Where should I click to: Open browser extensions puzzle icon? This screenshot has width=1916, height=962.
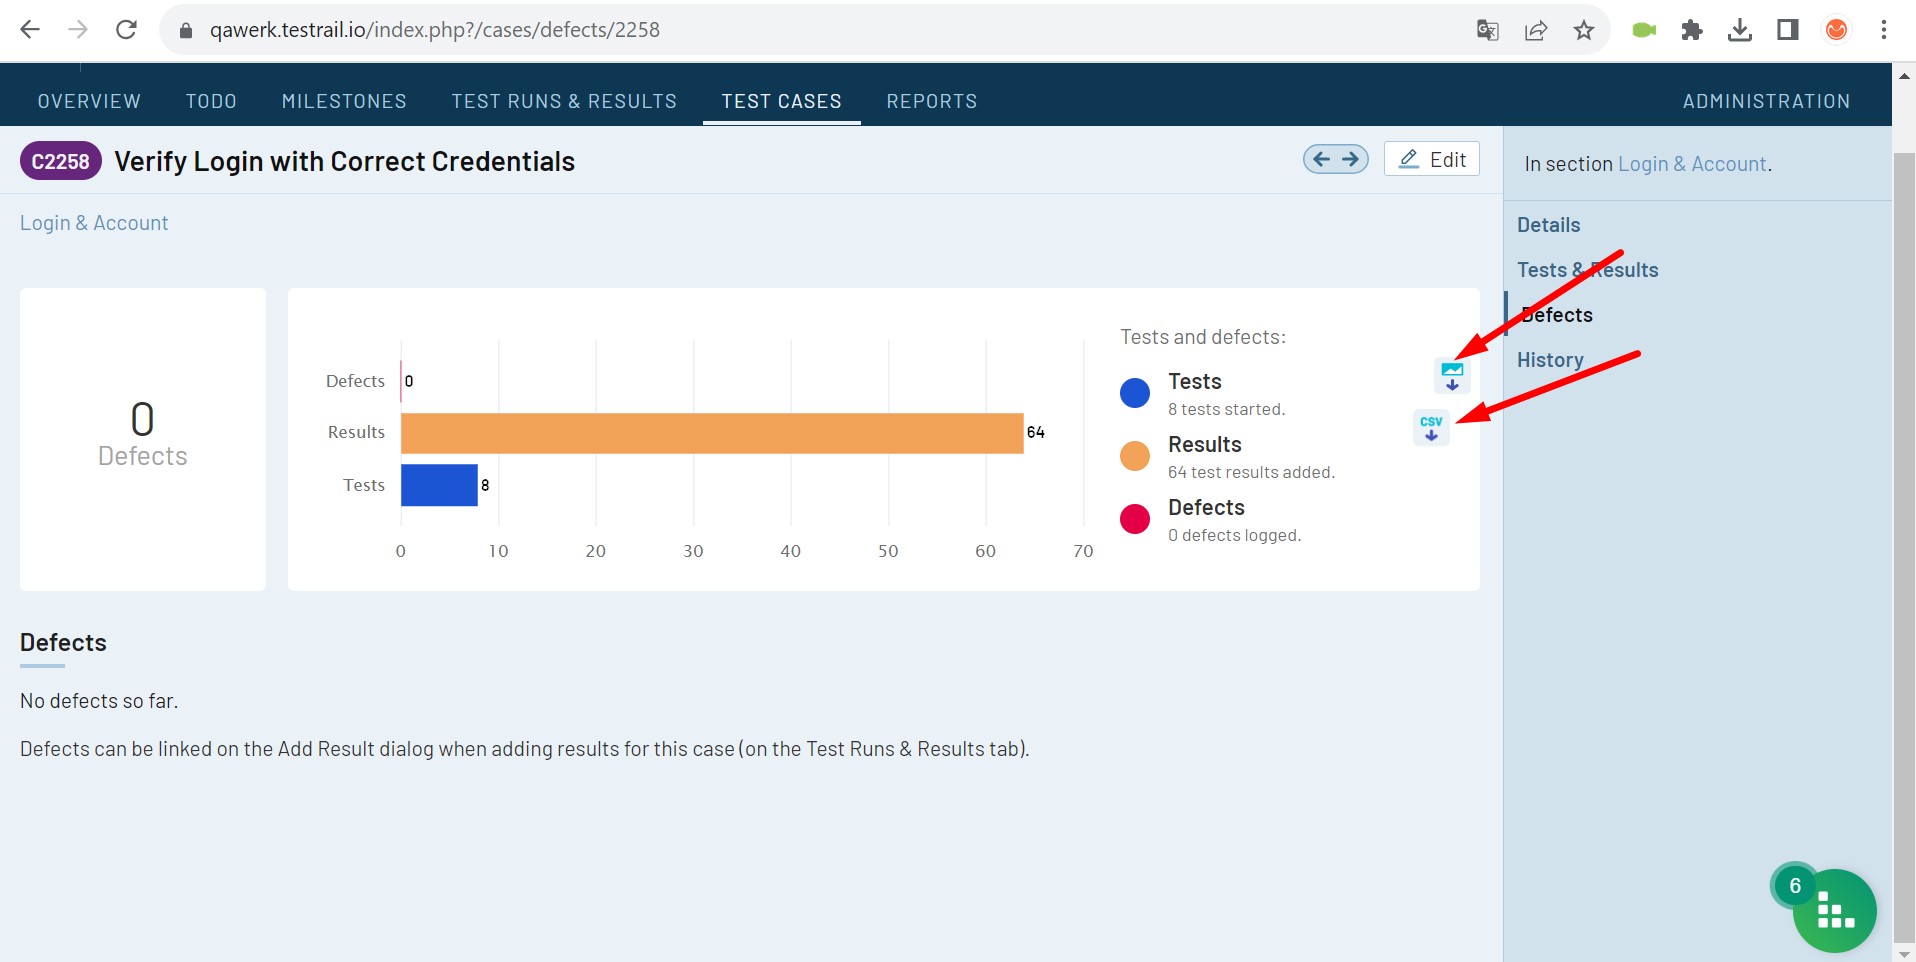coord(1691,30)
